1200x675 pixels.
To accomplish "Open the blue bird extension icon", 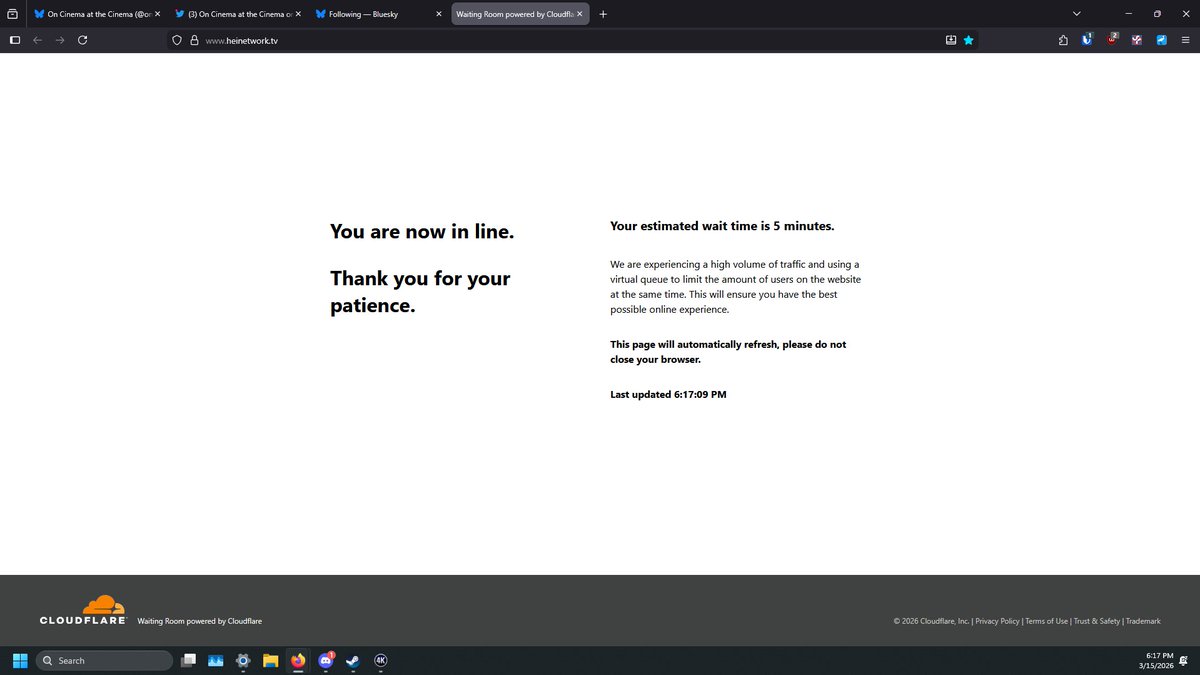I will tap(1161, 41).
